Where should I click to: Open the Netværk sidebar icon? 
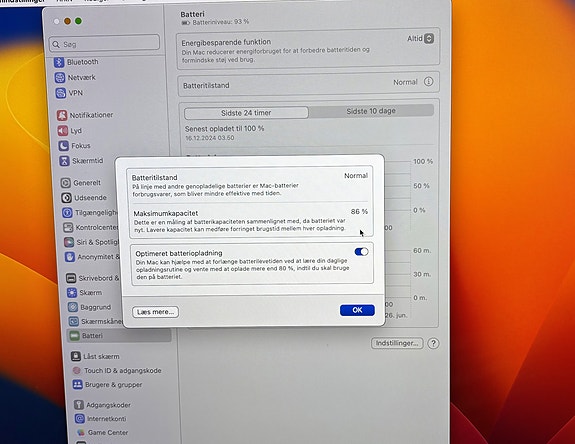point(60,77)
